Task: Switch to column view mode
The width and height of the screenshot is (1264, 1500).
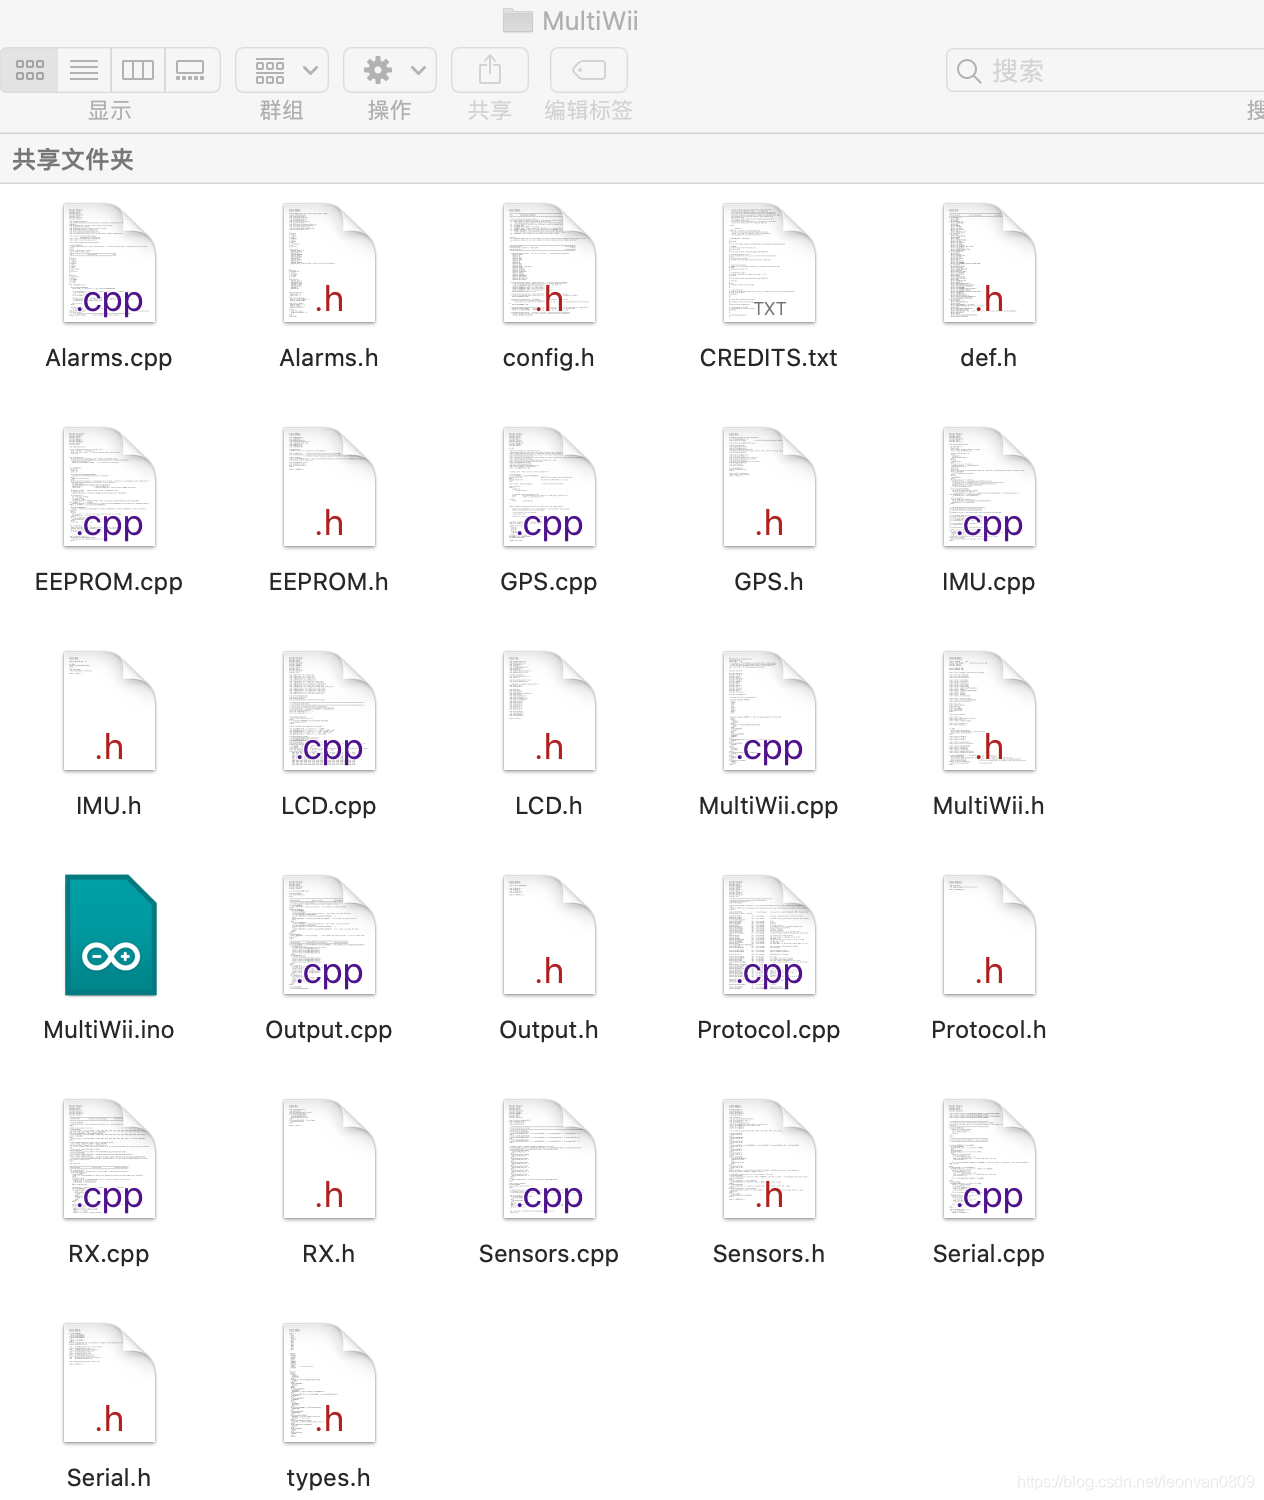Action: tap(138, 70)
